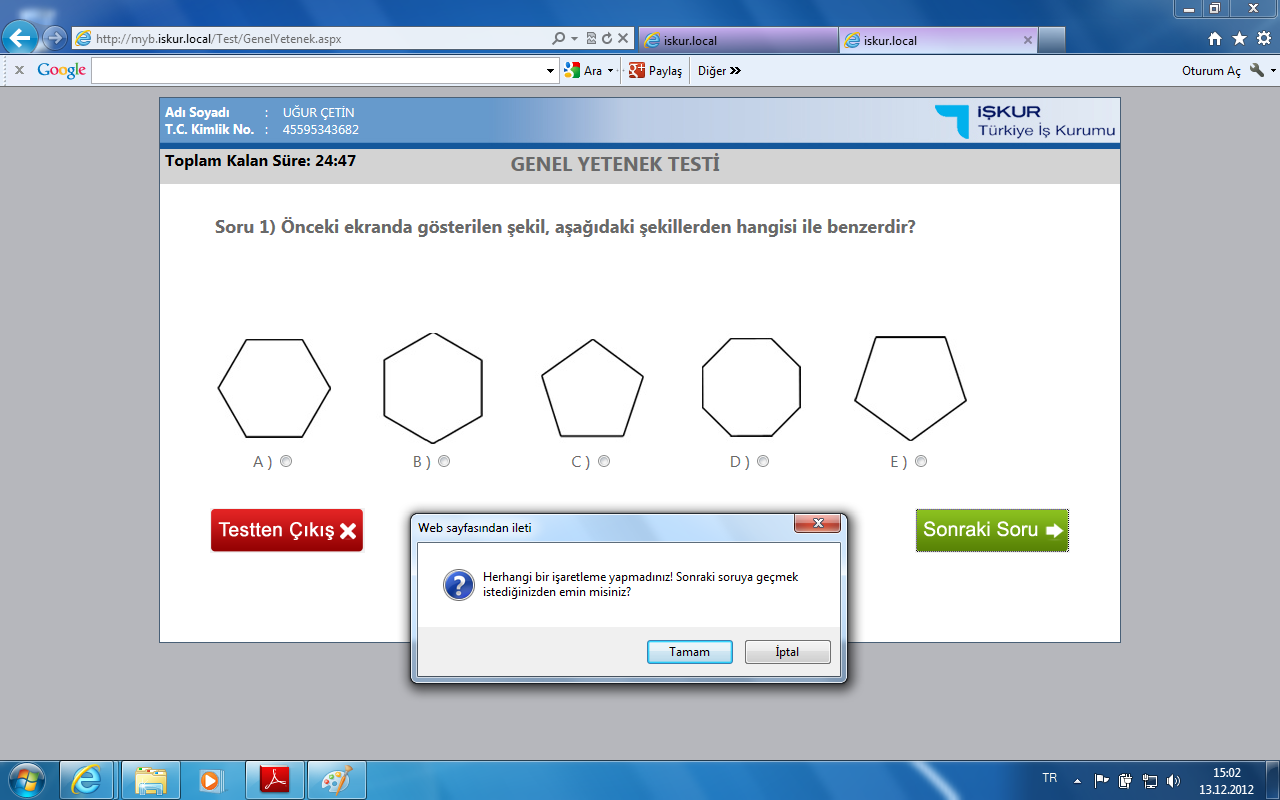Viewport: 1280px width, 800px height.
Task: Click the dialog question mark icon
Action: [459, 585]
